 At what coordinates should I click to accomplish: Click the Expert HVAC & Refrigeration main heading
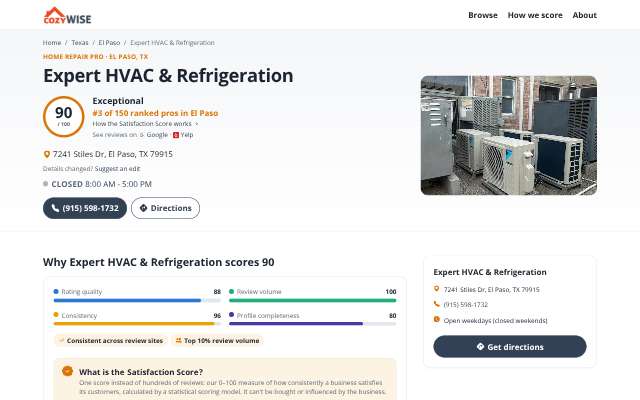click(168, 76)
